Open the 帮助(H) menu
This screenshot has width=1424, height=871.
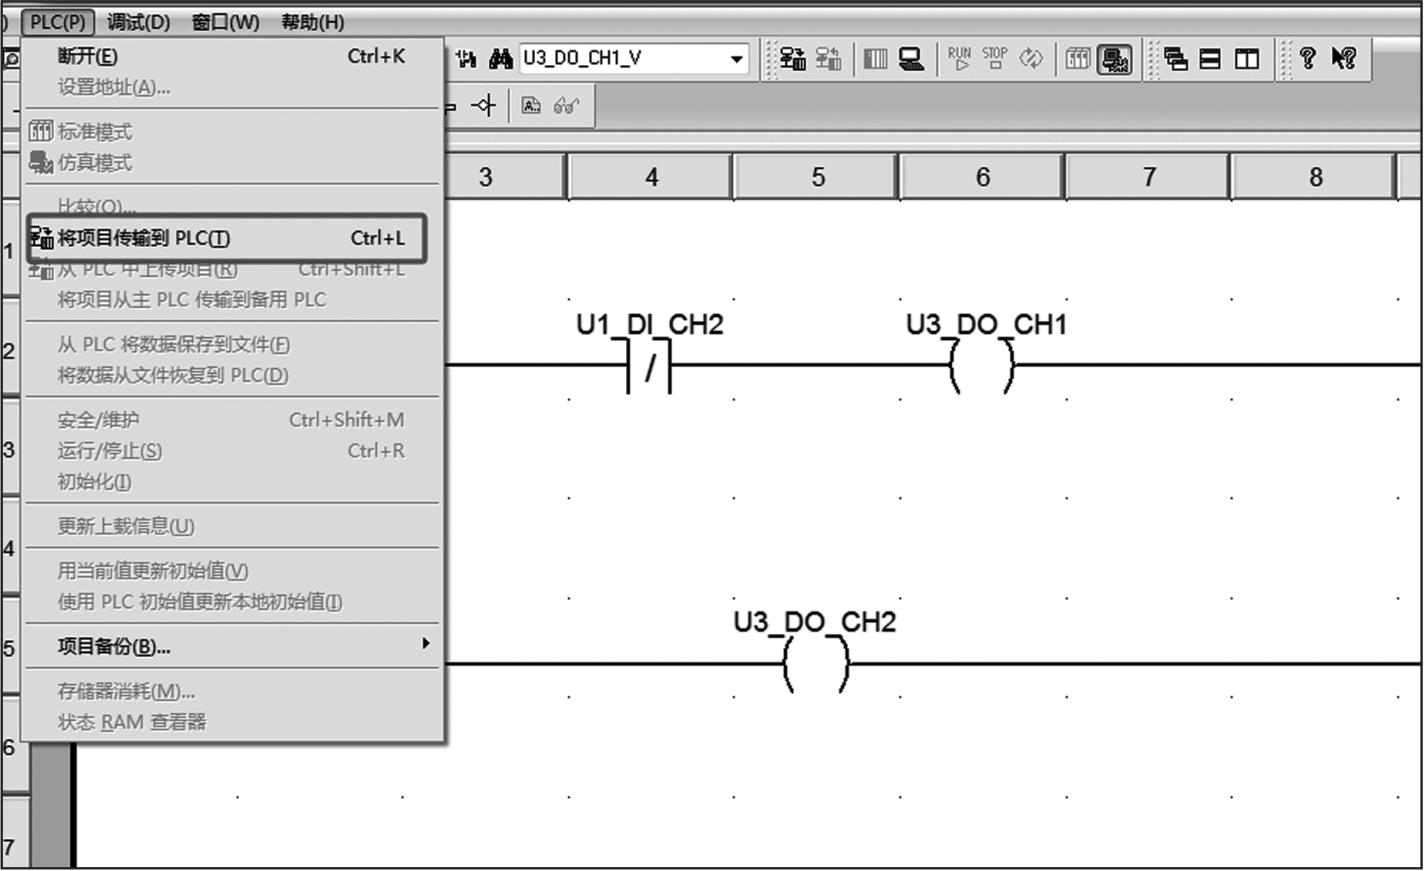pyautogui.click(x=313, y=22)
